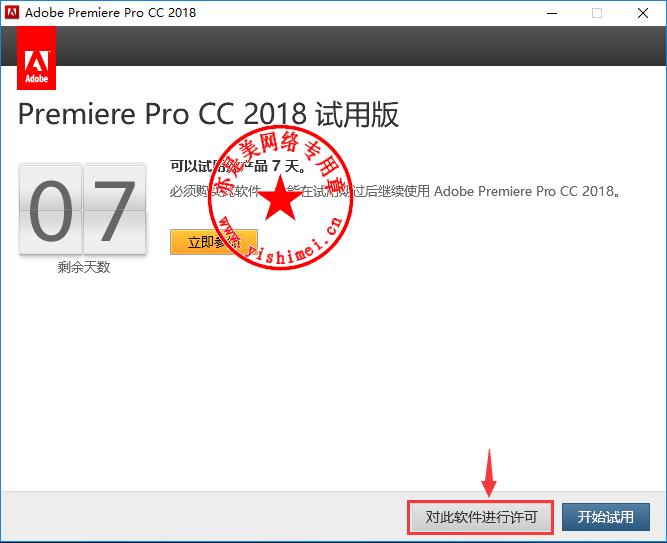Click the yellow 立即购买 buy now button
667x543 pixels.
pyautogui.click(x=214, y=242)
